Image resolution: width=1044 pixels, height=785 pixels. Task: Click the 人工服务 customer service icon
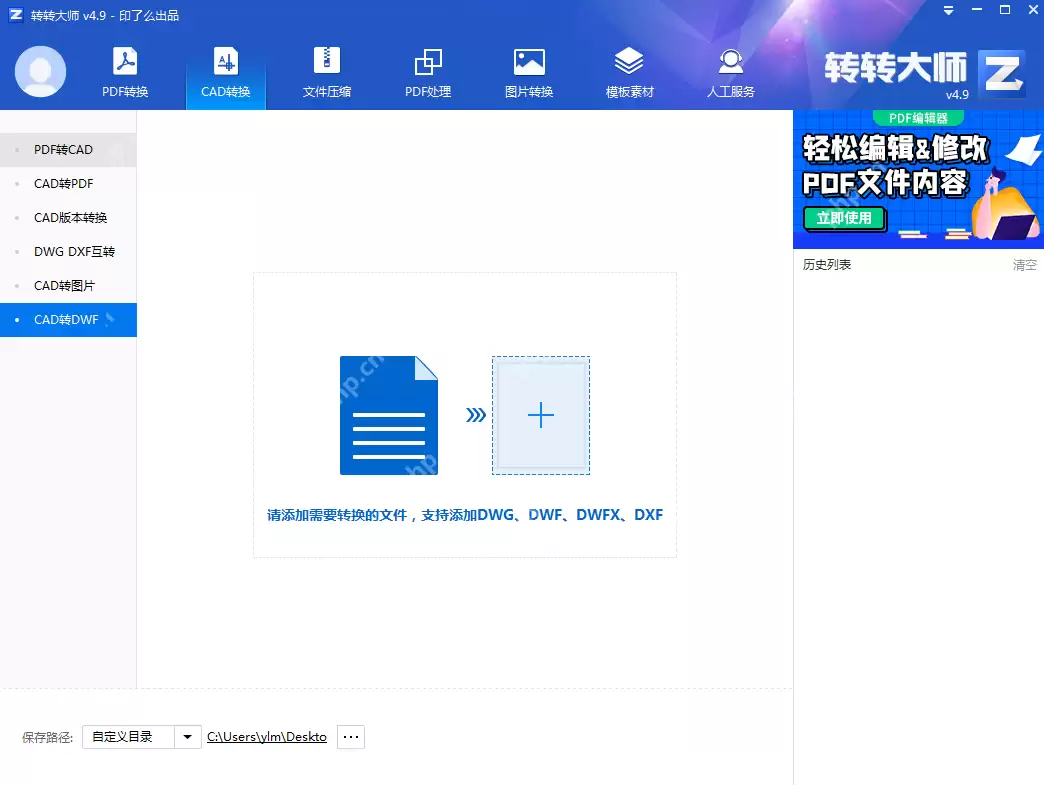730,70
